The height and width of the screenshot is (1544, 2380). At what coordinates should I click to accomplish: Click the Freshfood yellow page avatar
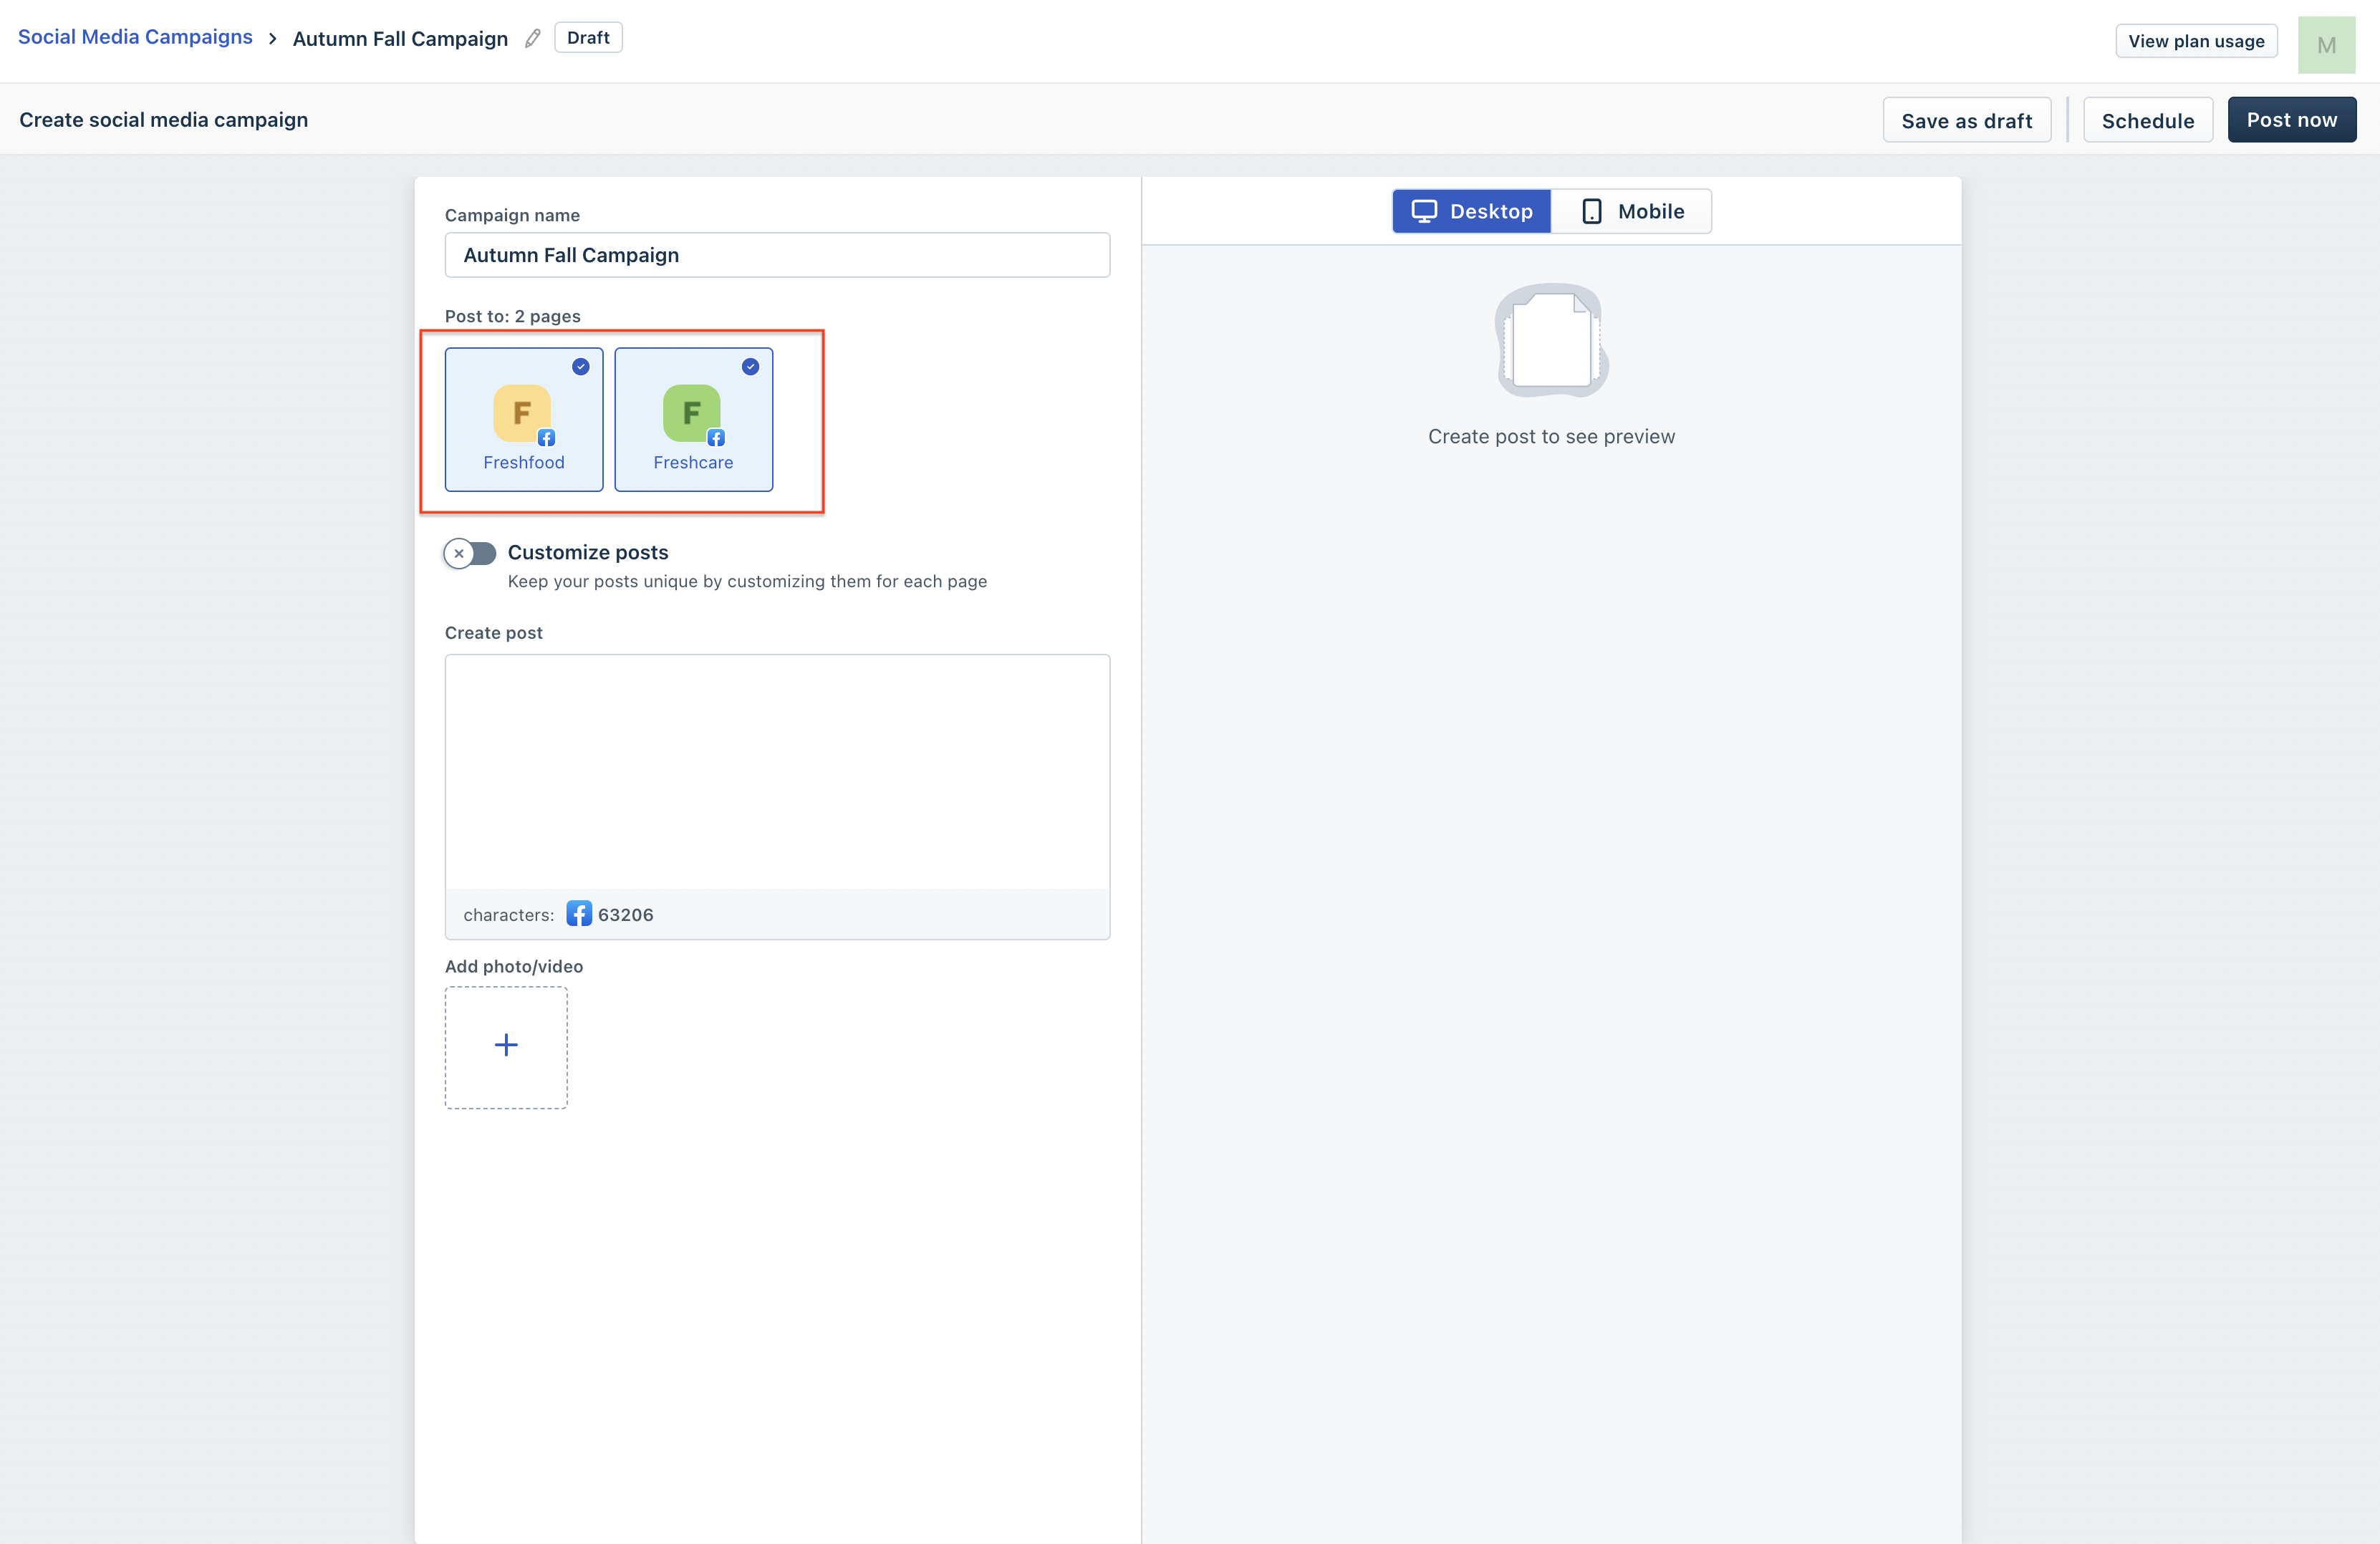tap(521, 412)
